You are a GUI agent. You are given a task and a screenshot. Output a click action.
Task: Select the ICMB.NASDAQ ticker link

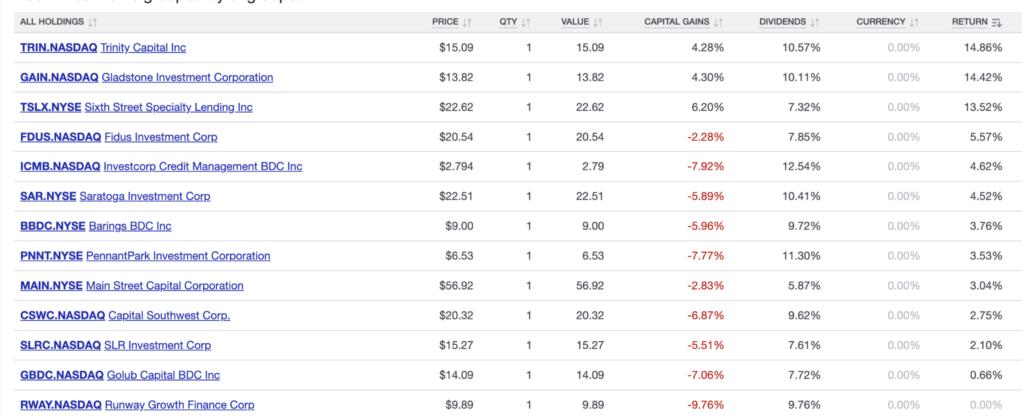coord(60,167)
